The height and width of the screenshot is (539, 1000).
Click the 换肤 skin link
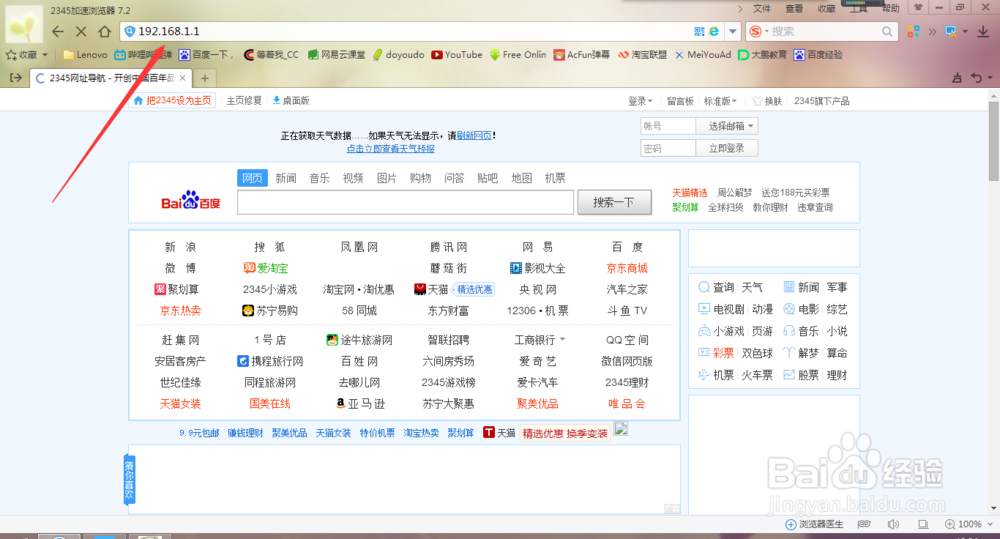767,101
